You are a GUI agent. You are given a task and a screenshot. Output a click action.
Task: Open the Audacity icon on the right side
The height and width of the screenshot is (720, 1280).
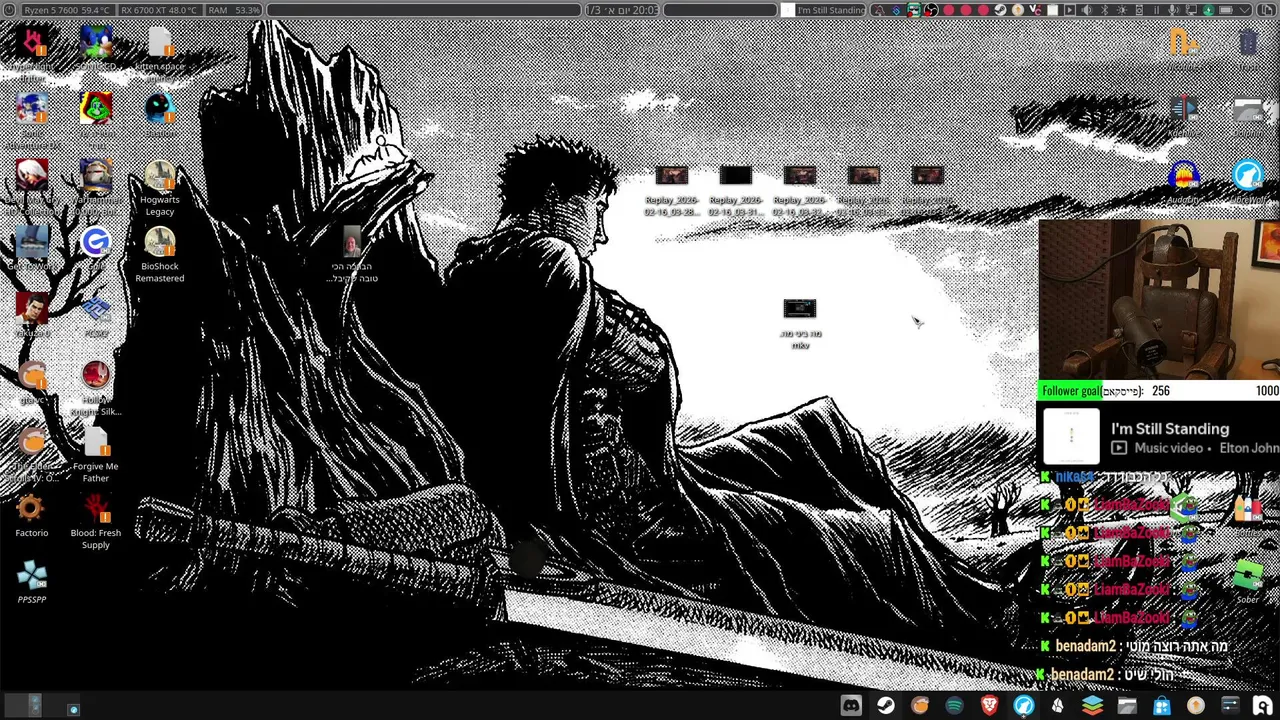1184,175
